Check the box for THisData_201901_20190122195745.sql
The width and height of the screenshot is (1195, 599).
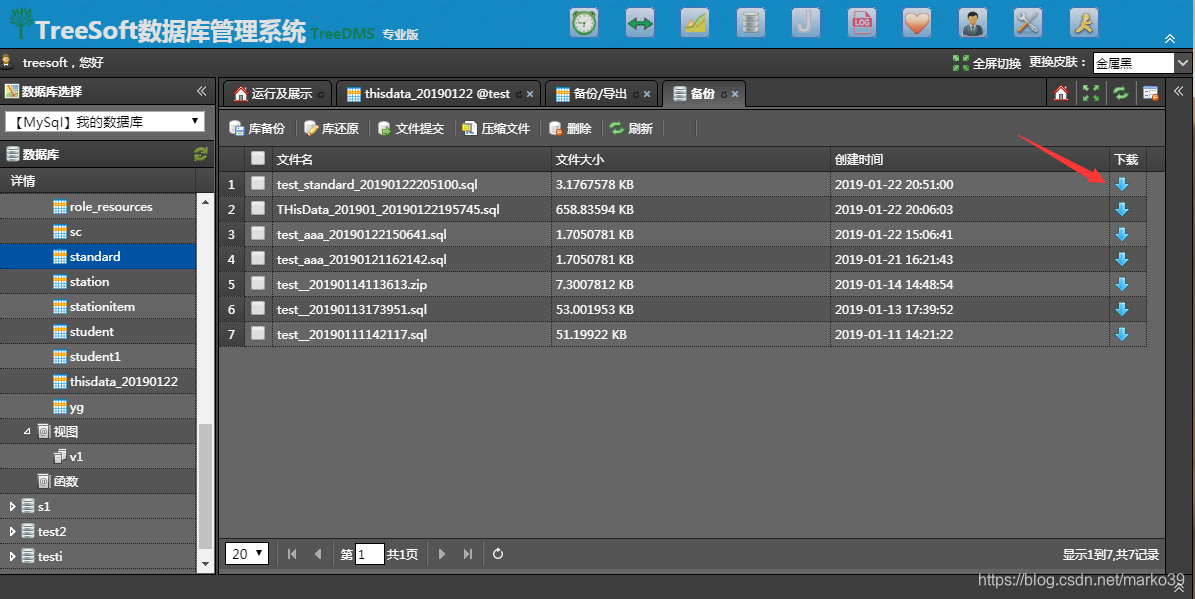(258, 208)
